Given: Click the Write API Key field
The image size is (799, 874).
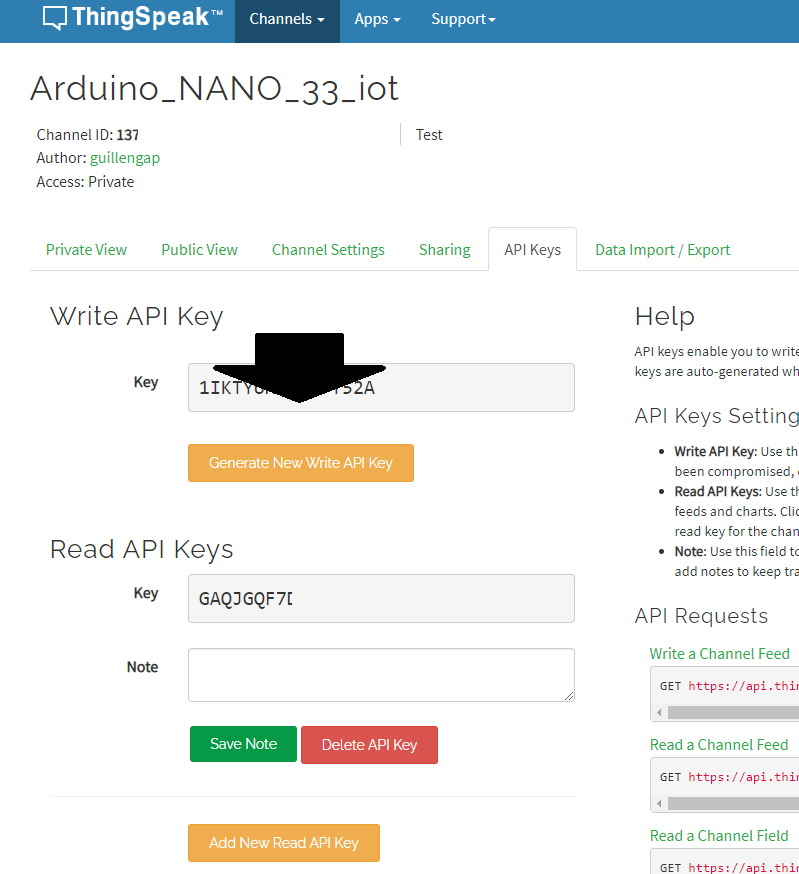Looking at the screenshot, I should pos(381,388).
